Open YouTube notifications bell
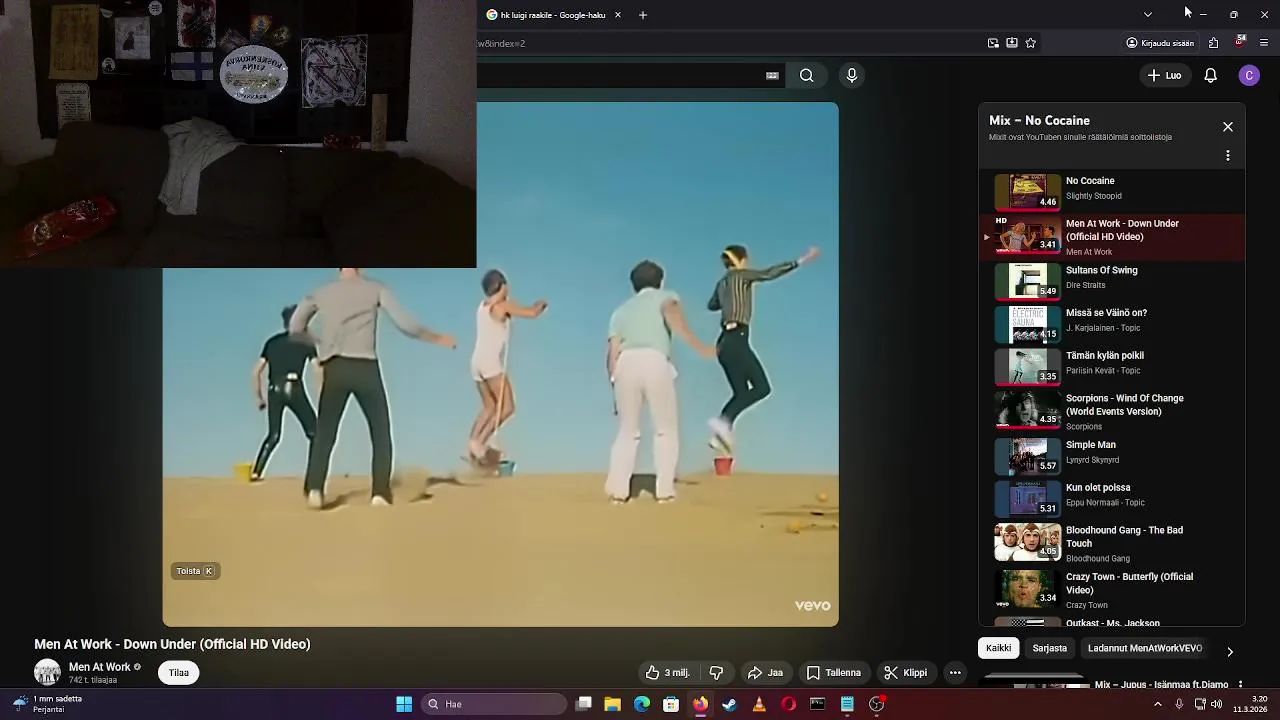Viewport: 1280px width, 720px height. 1210,75
